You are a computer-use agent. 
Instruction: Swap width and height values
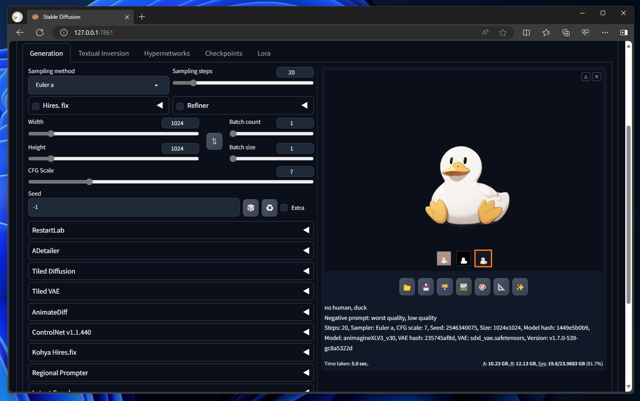[214, 141]
